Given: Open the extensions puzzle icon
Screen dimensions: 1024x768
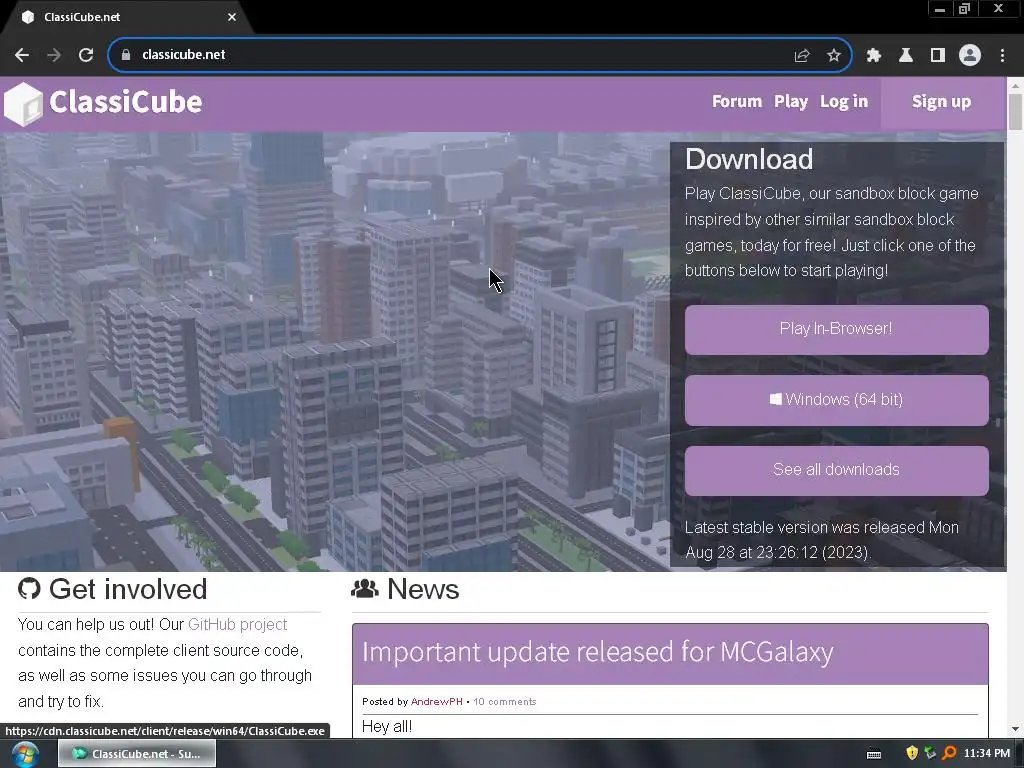Looking at the screenshot, I should click(874, 56).
